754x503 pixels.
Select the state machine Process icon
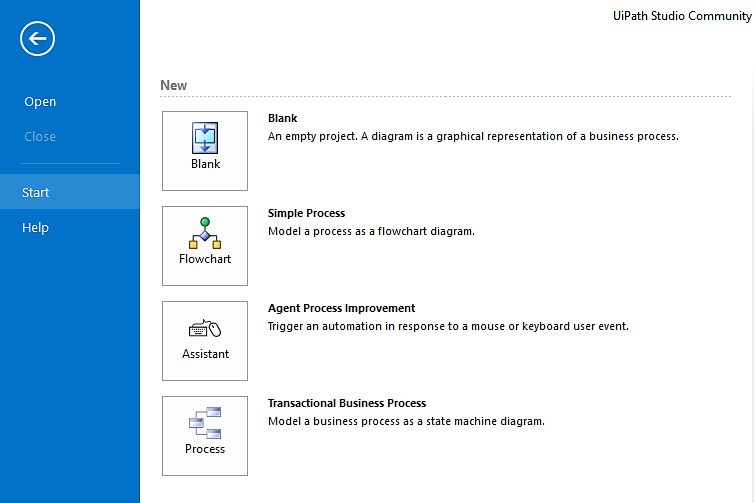click(205, 423)
